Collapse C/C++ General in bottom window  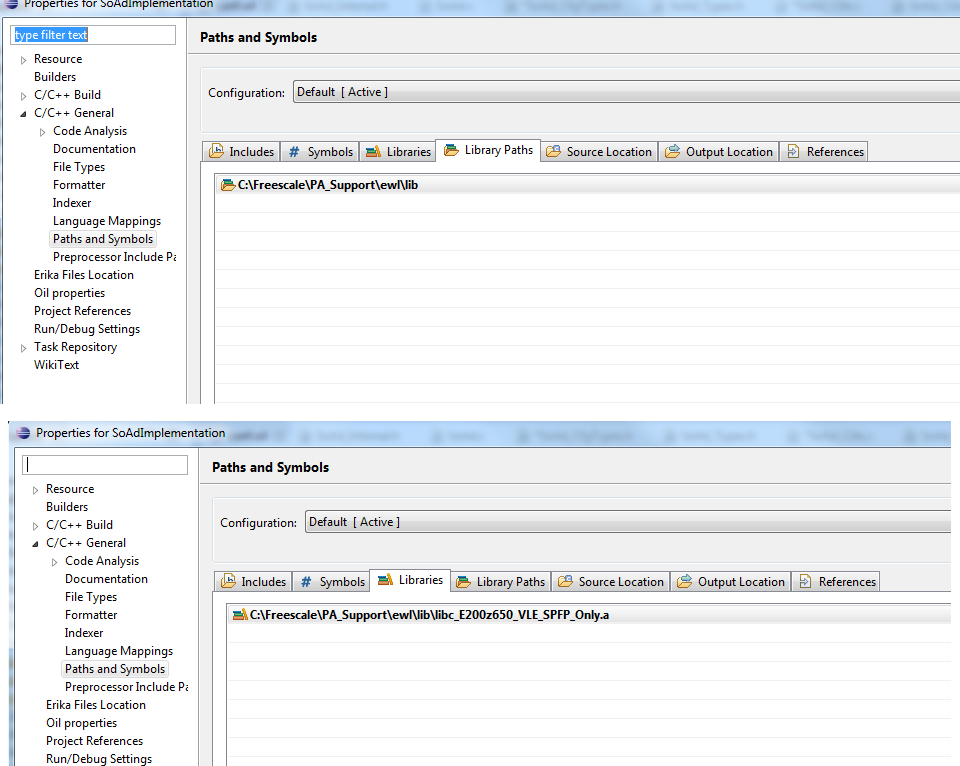(36, 544)
